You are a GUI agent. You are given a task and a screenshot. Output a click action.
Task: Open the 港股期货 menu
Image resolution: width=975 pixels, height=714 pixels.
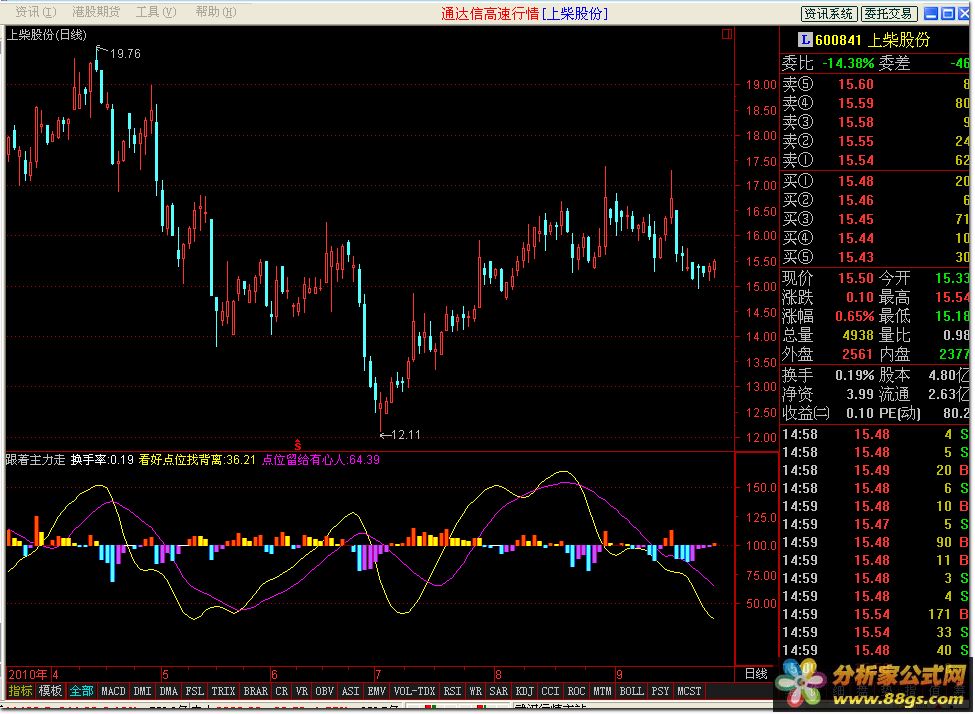(x=96, y=12)
